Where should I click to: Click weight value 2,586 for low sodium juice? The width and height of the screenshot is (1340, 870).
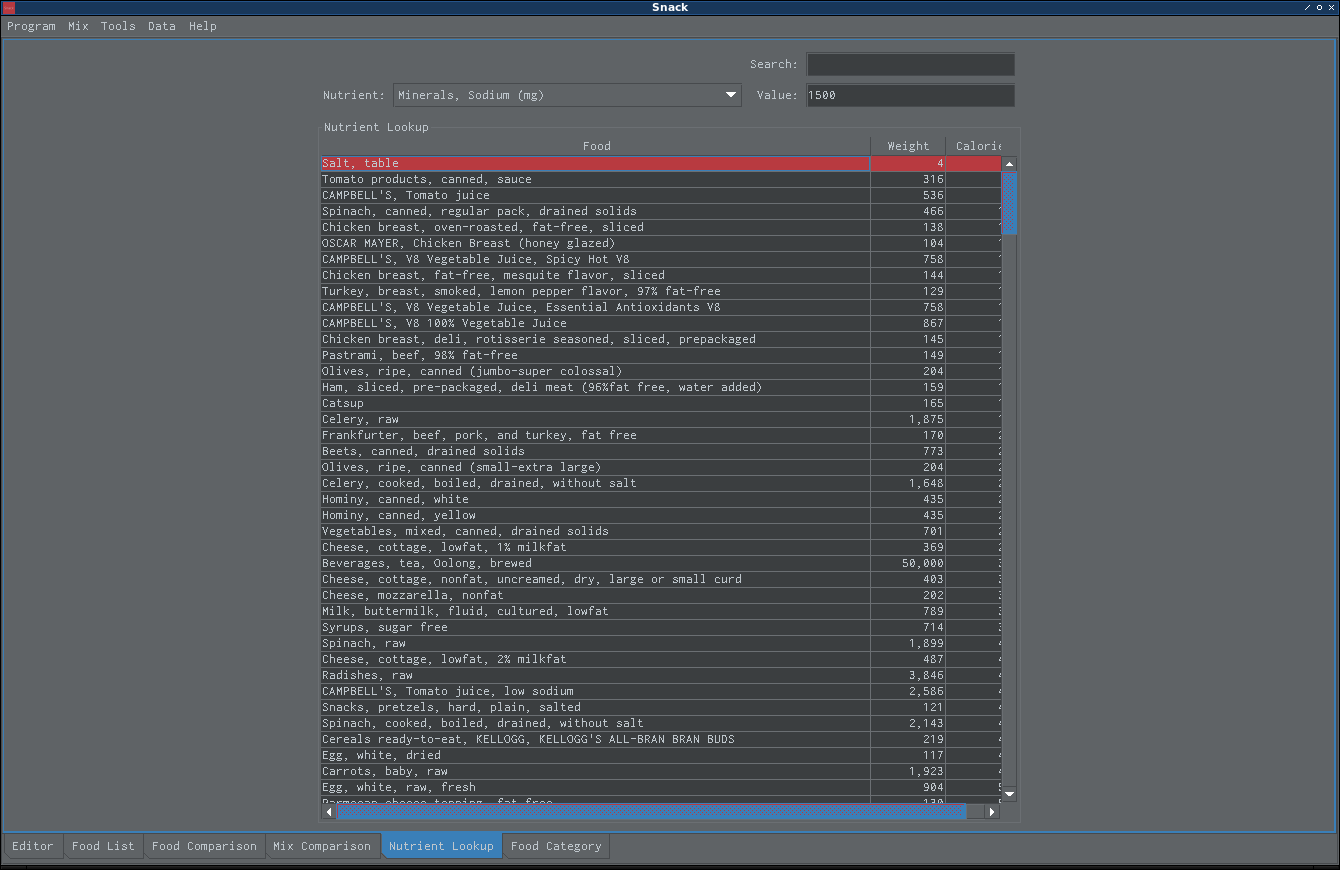point(908,691)
